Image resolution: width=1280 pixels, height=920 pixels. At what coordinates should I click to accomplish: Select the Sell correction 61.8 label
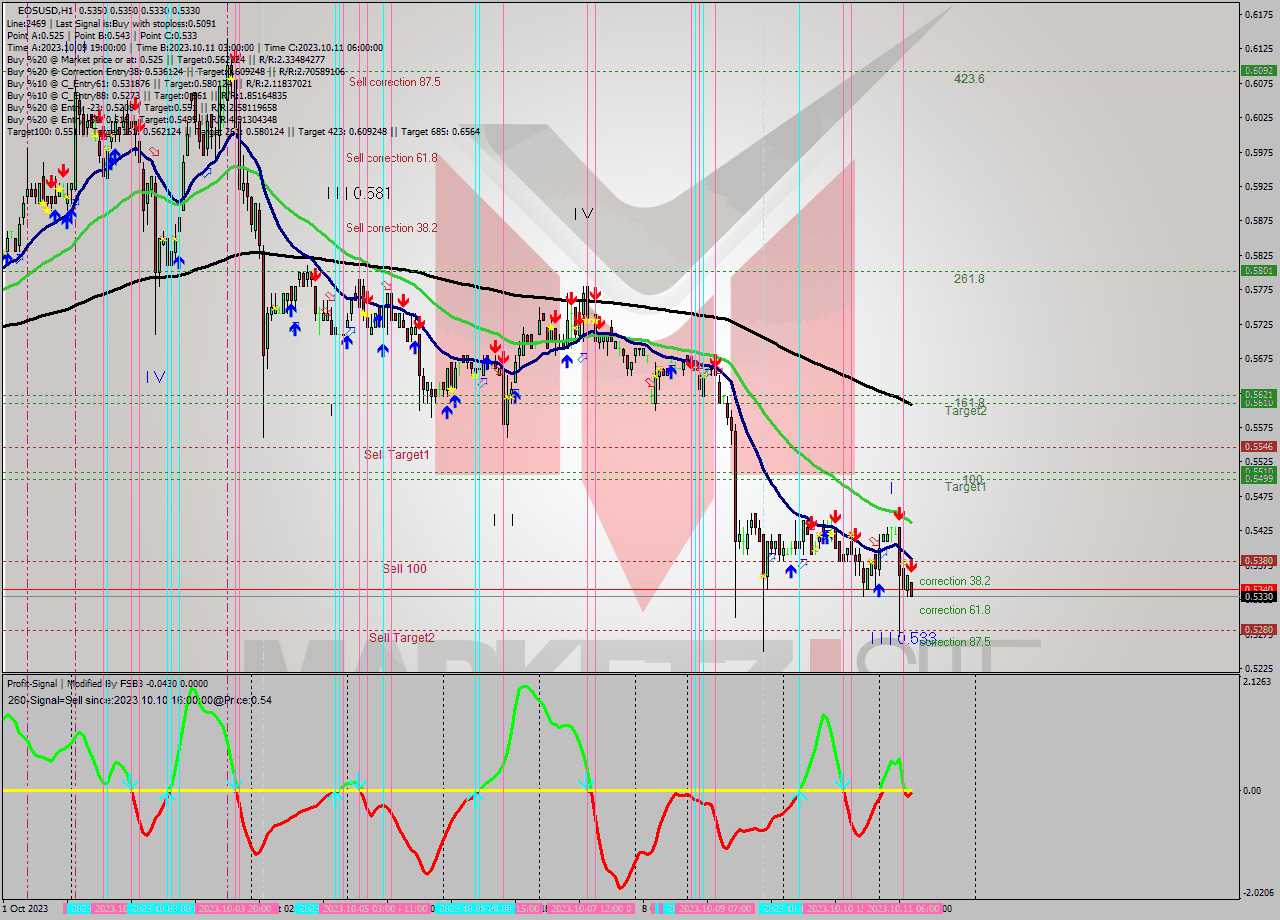[391, 158]
